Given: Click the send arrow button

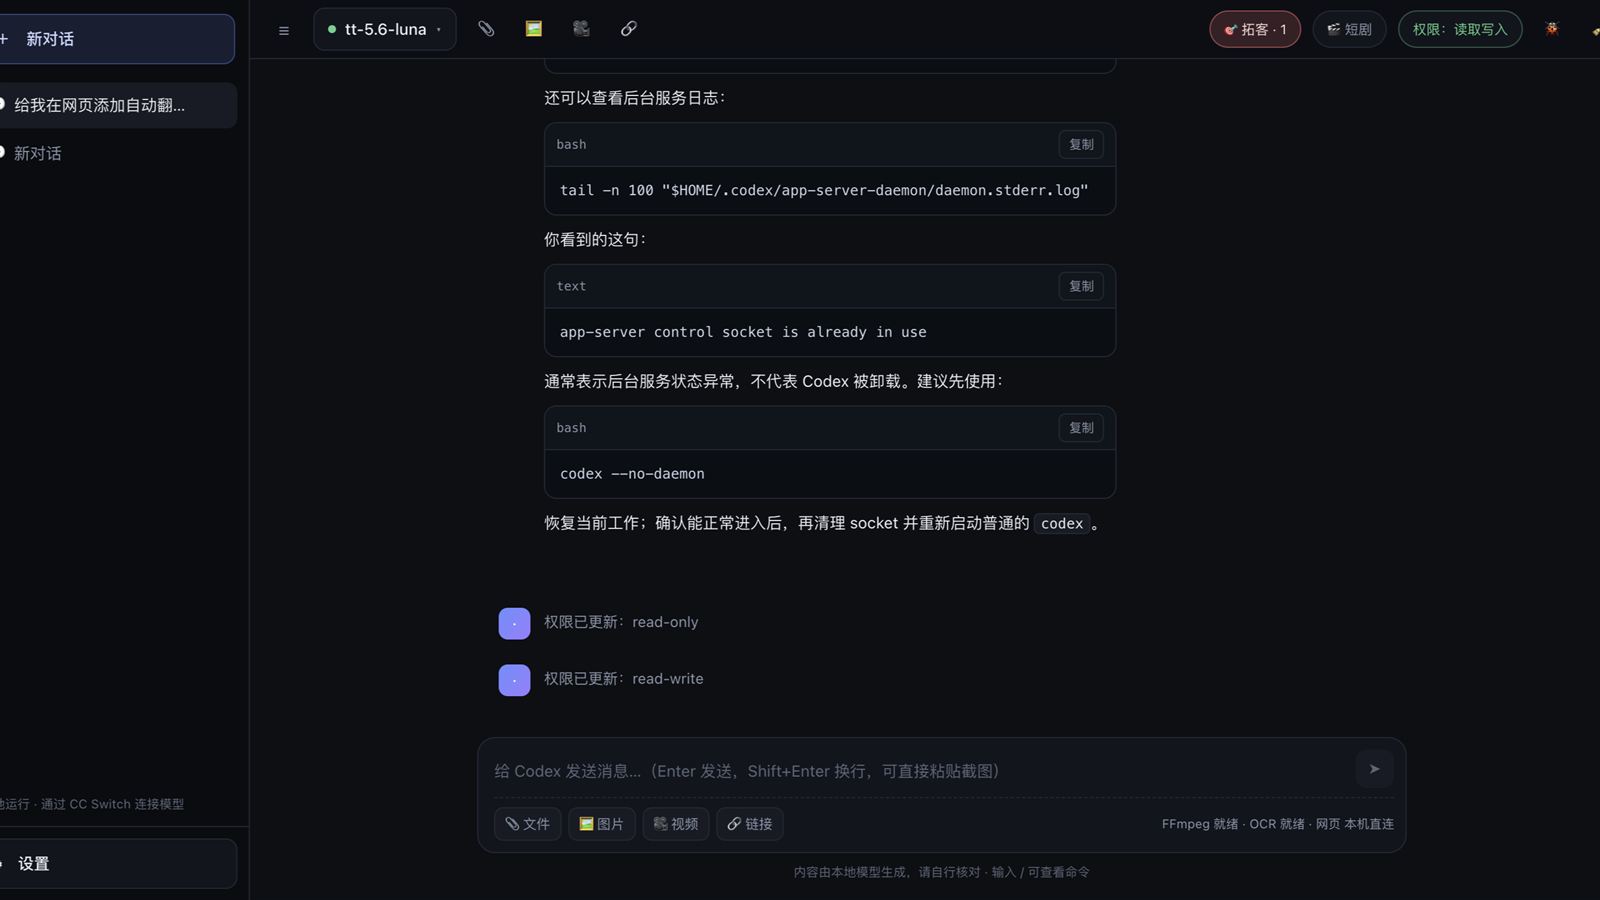Looking at the screenshot, I should (1374, 769).
